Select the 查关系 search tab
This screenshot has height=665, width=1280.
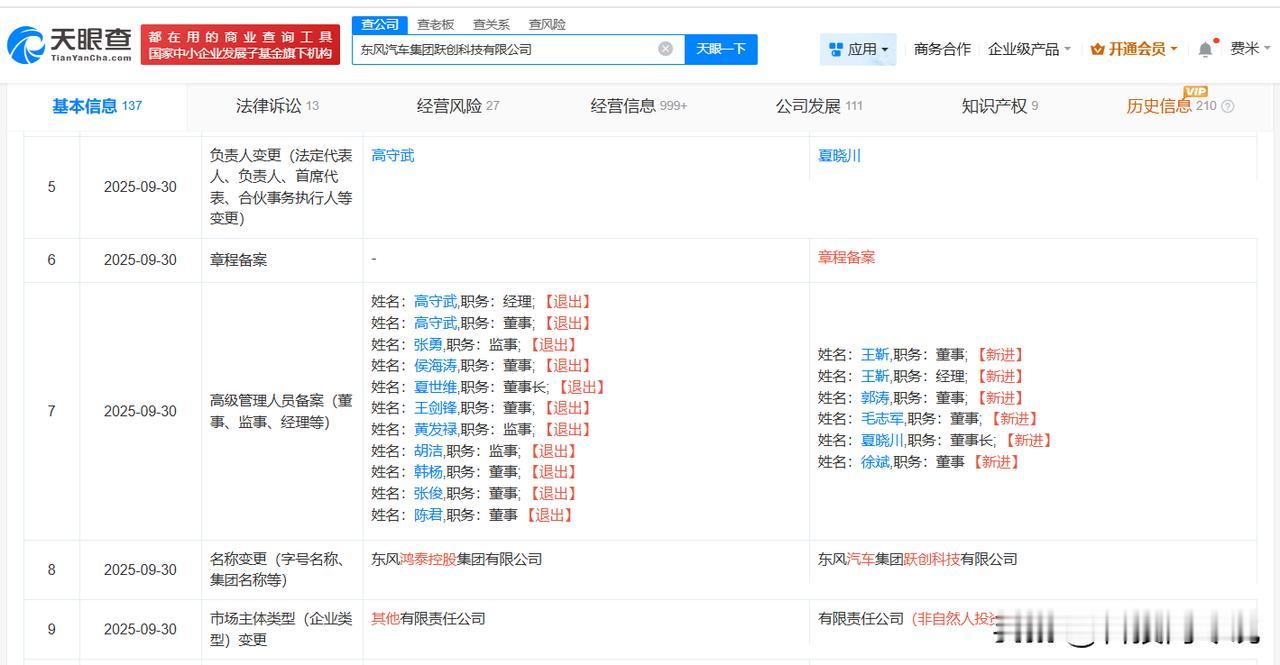491,24
